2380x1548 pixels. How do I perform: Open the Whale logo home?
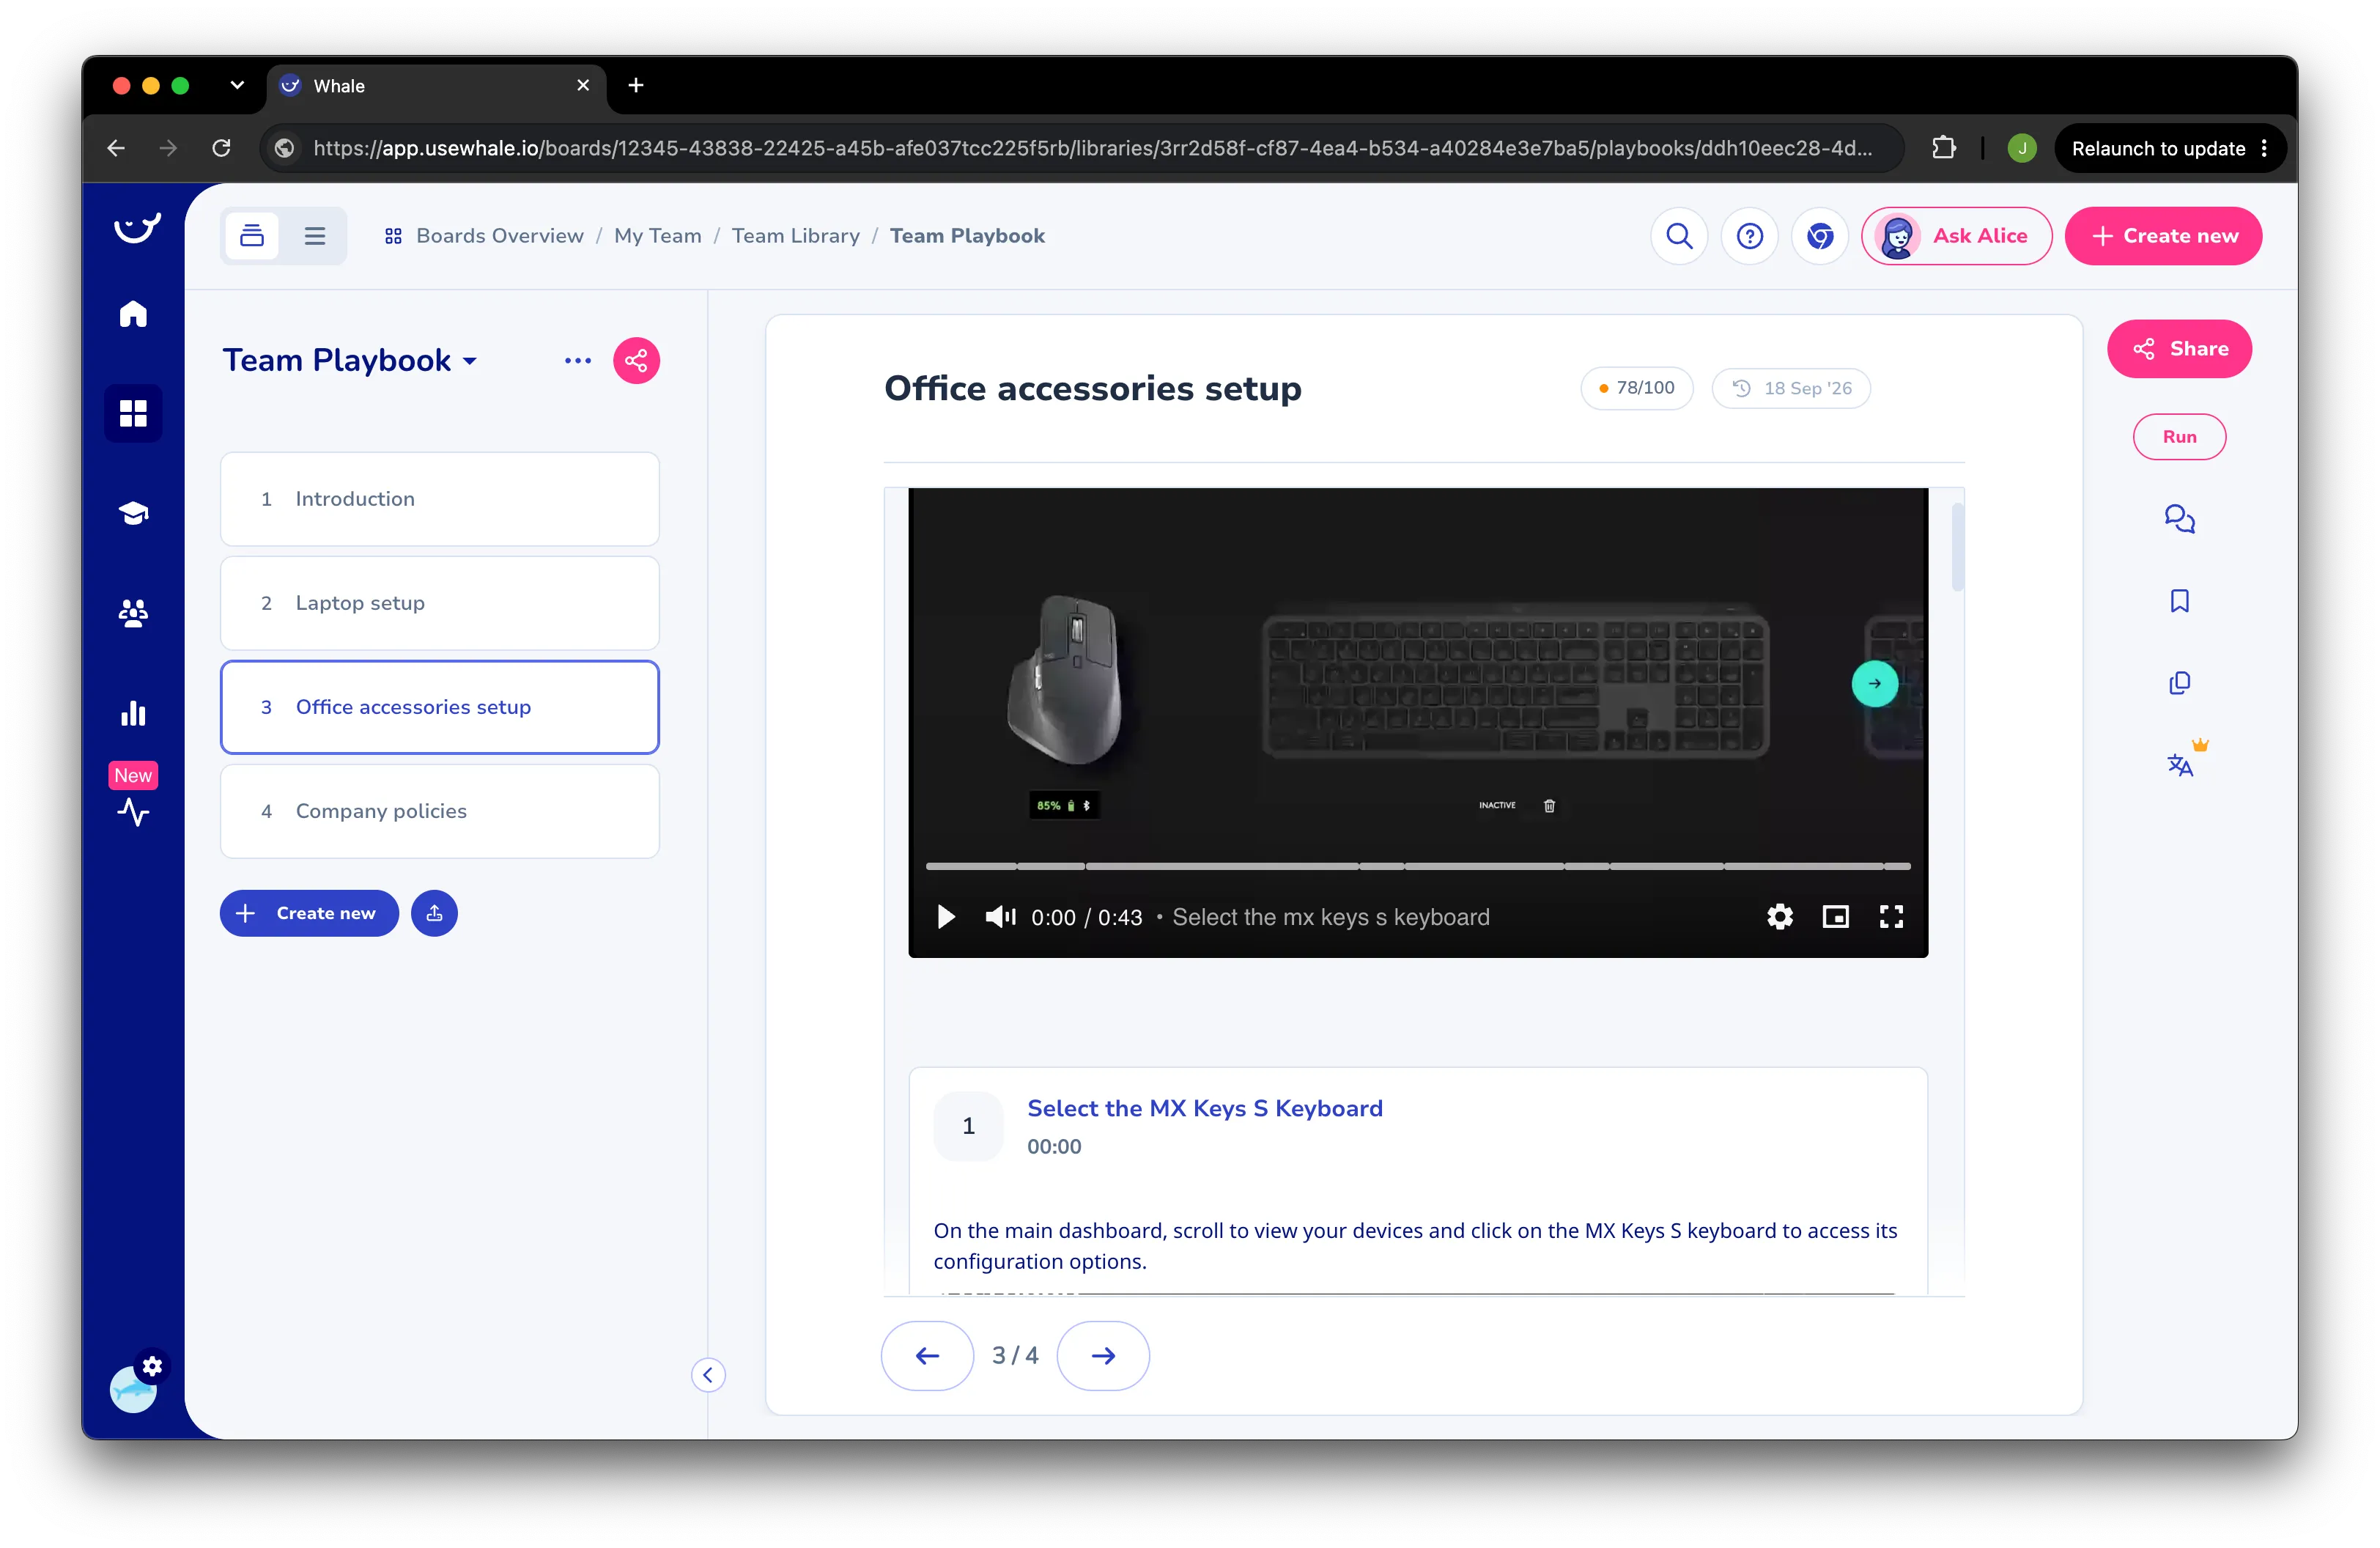136,229
